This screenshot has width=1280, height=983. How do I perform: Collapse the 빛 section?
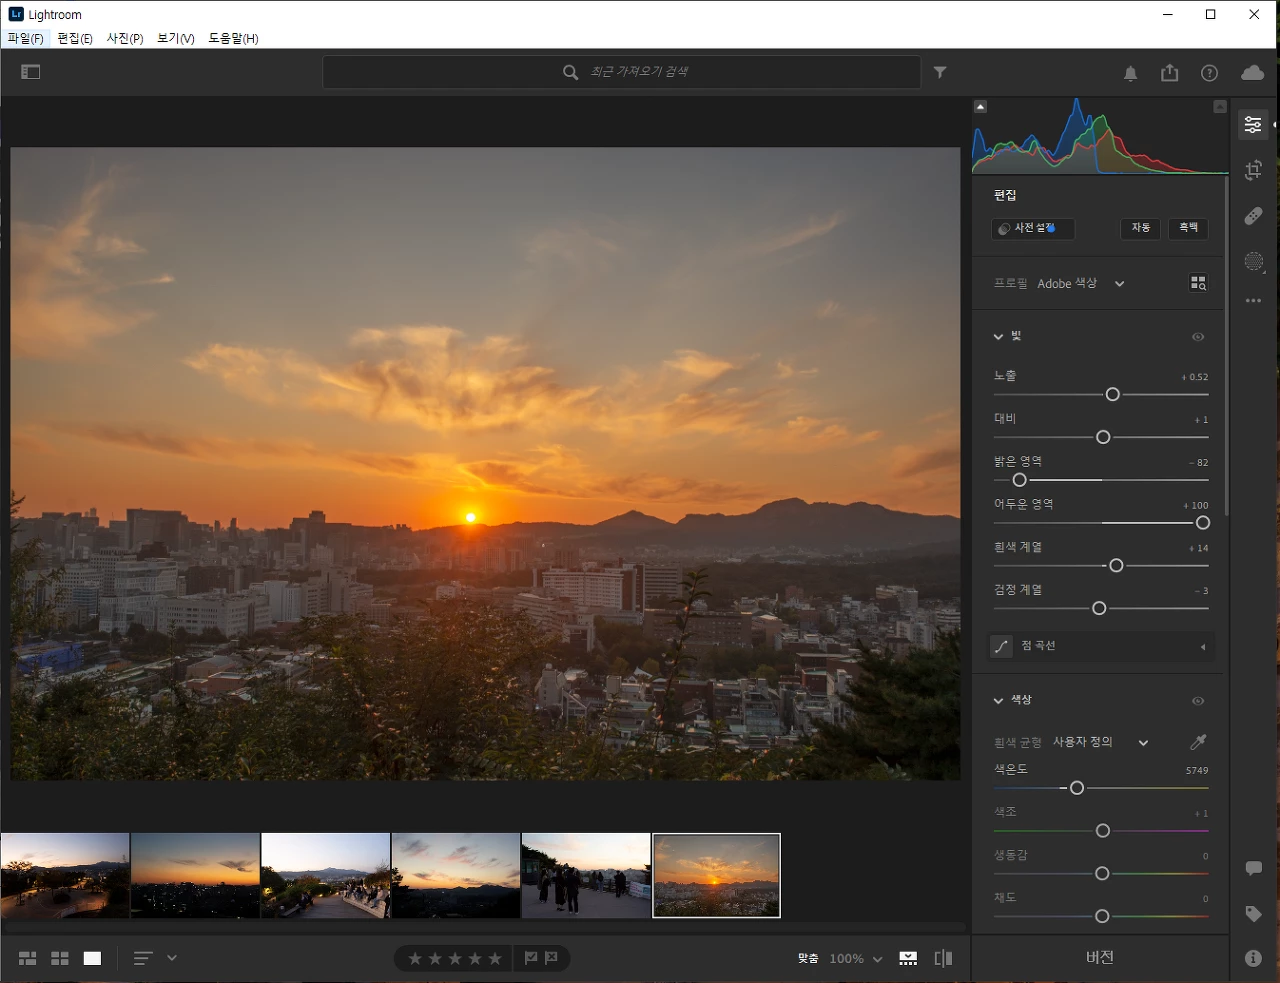998,337
